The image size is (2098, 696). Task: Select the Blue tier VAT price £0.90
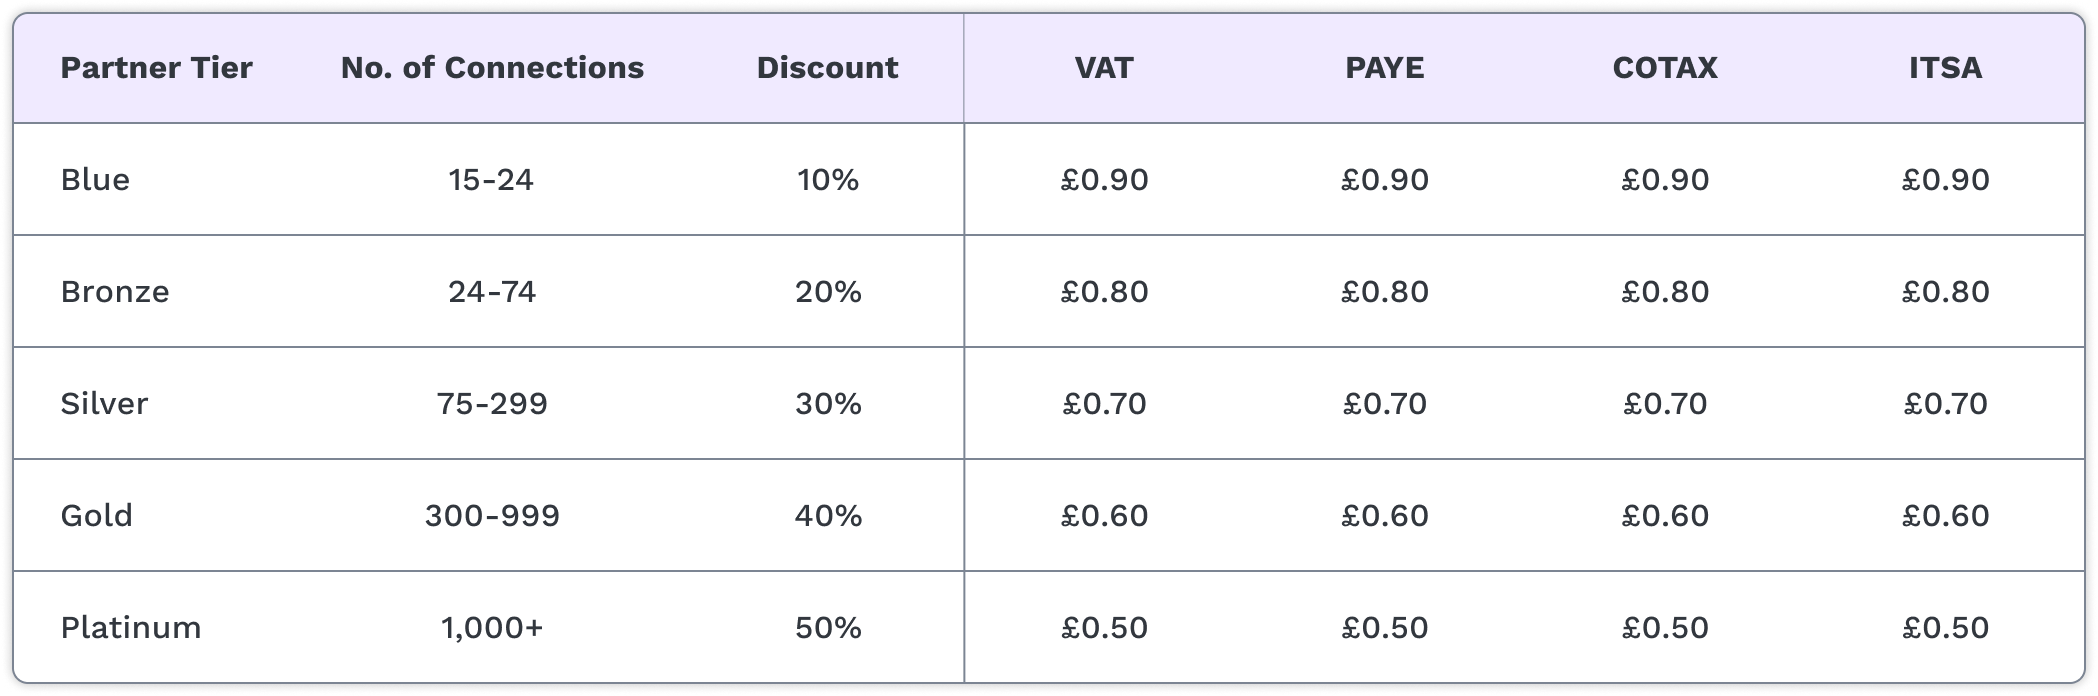(1104, 180)
